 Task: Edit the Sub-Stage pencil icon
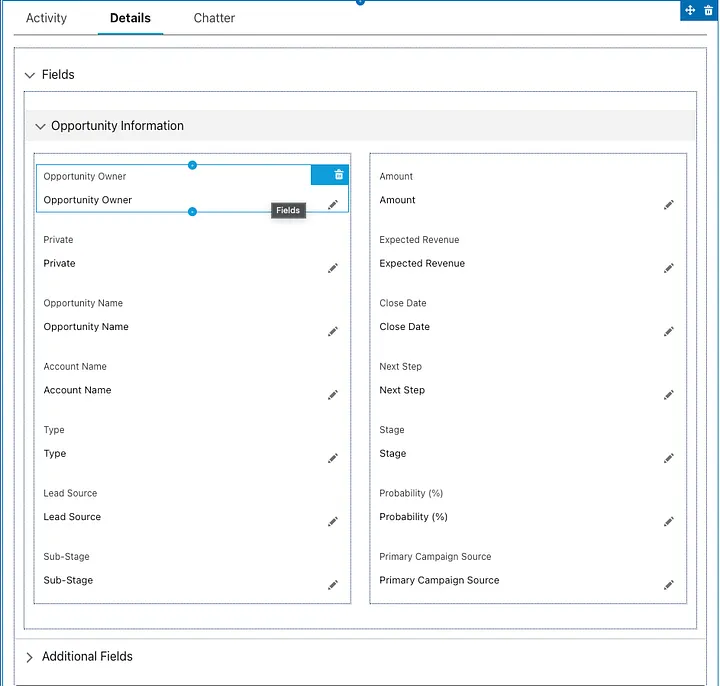[x=333, y=585]
